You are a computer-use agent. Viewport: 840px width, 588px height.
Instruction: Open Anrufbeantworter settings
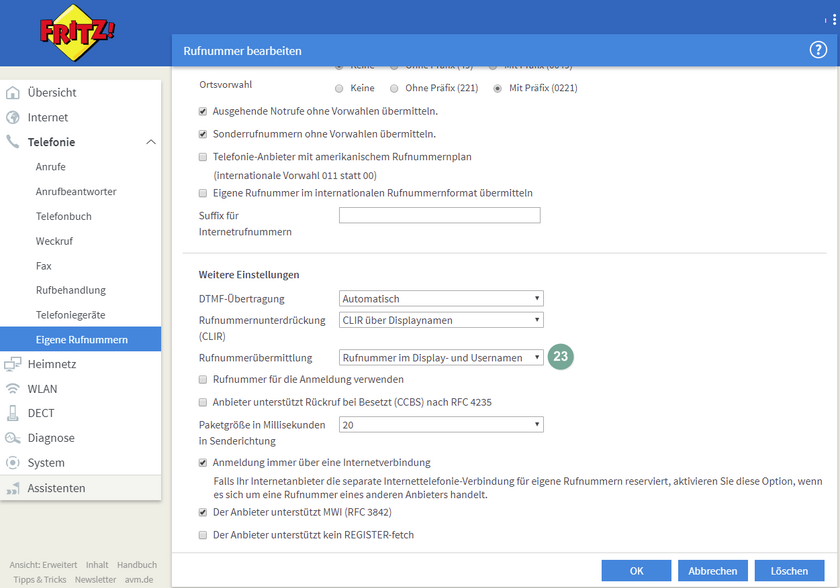pyautogui.click(x=76, y=191)
